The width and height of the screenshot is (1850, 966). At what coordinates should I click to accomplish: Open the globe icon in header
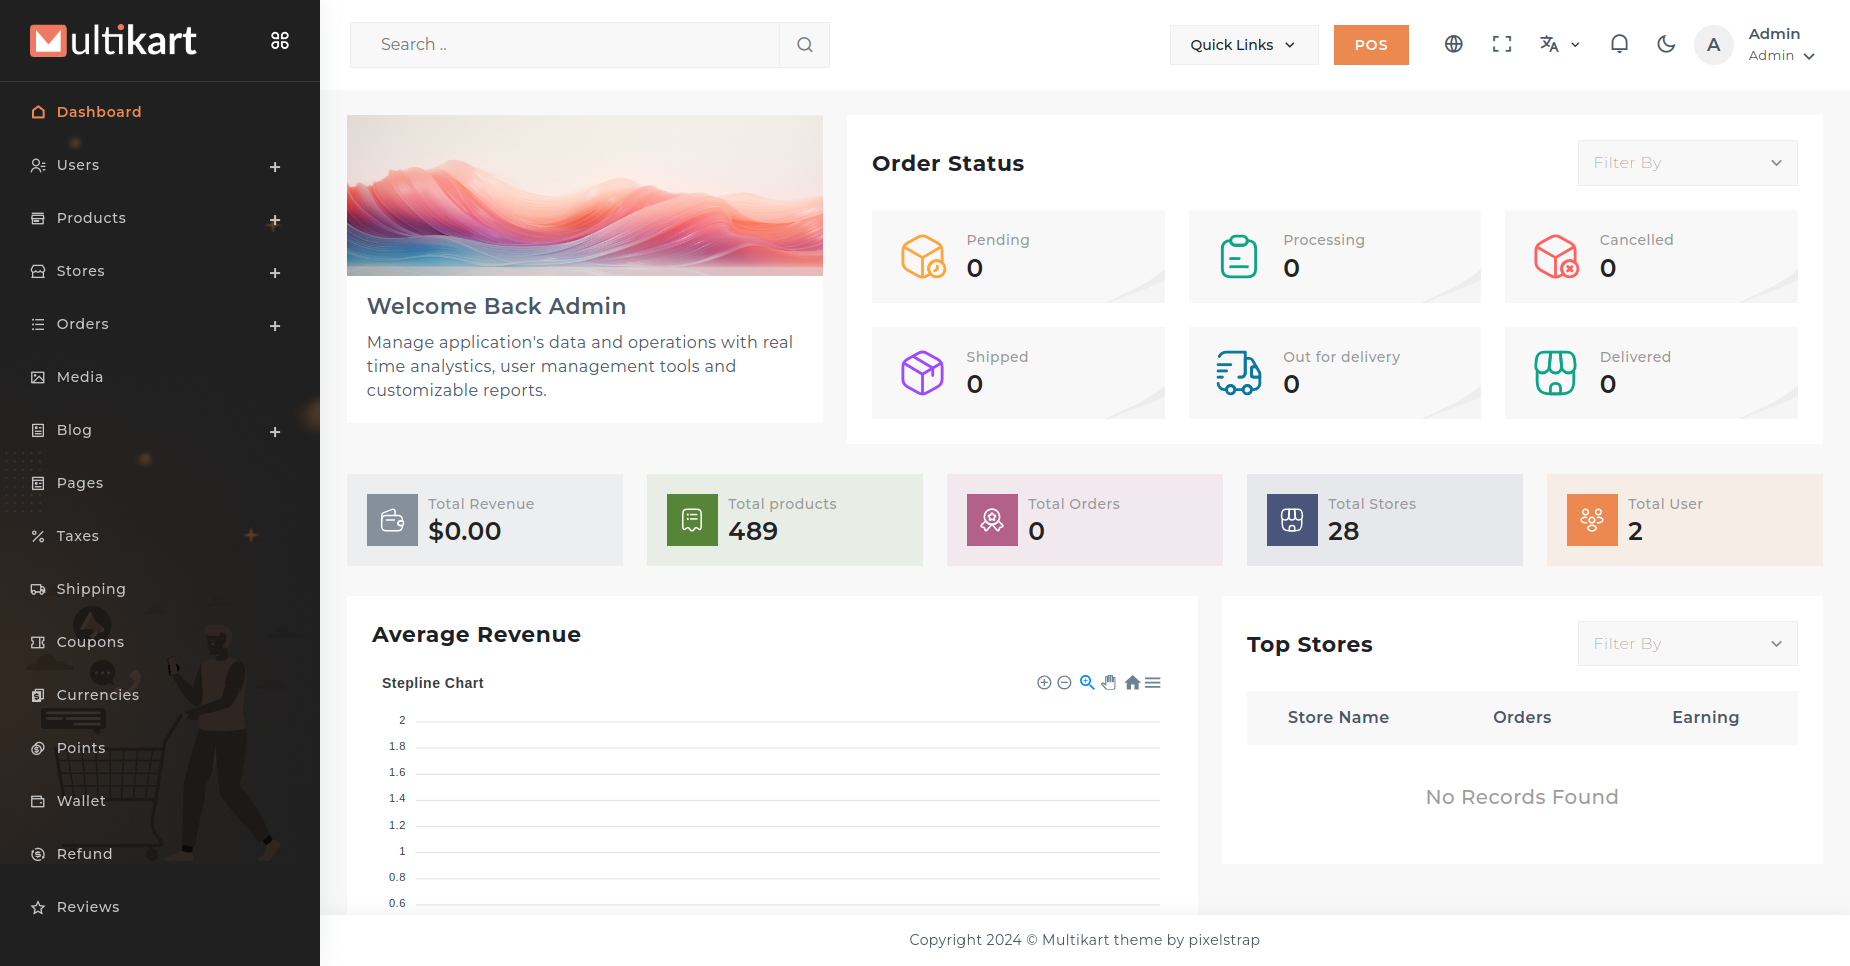1453,44
